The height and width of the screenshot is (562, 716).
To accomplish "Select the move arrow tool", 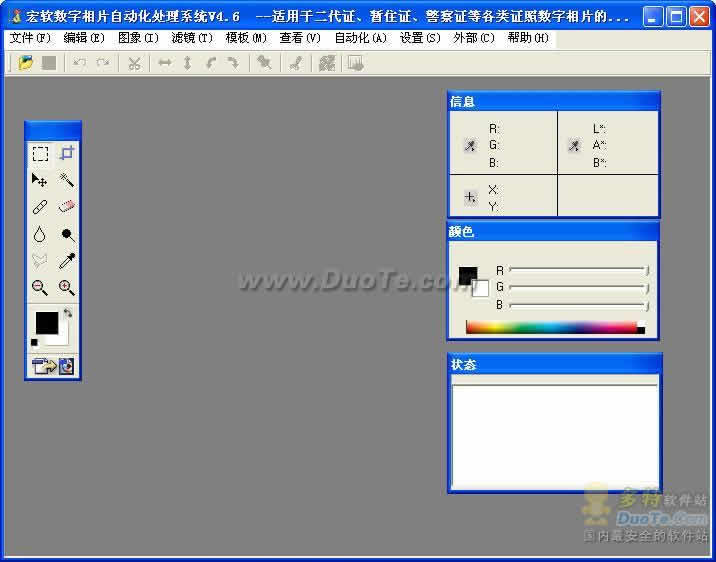I will click(39, 180).
